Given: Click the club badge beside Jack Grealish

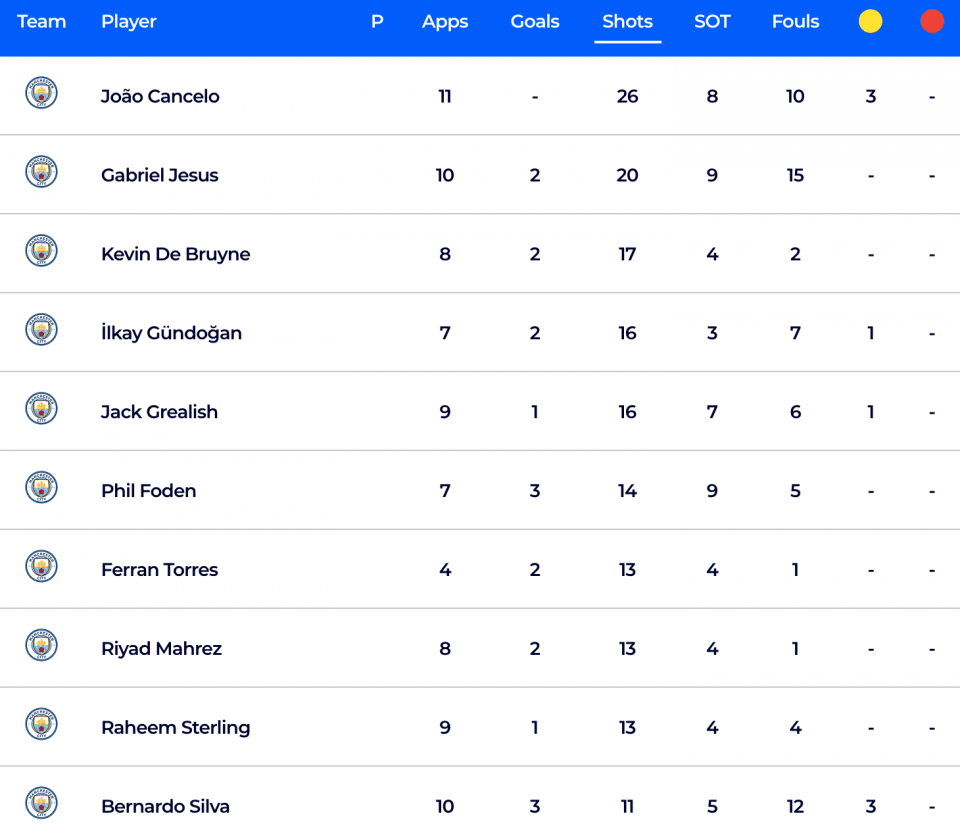Looking at the screenshot, I should point(42,408).
